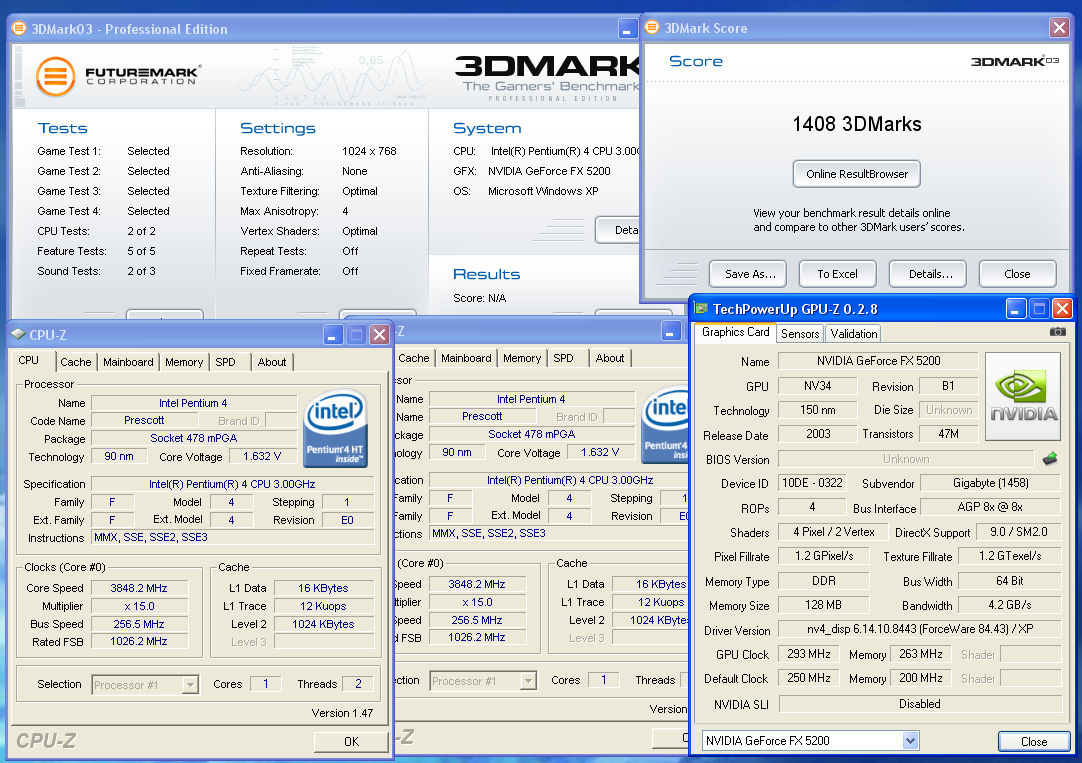Click the Code Name Prescott field in front CPU-Z
This screenshot has width=1082, height=763.
click(x=144, y=420)
